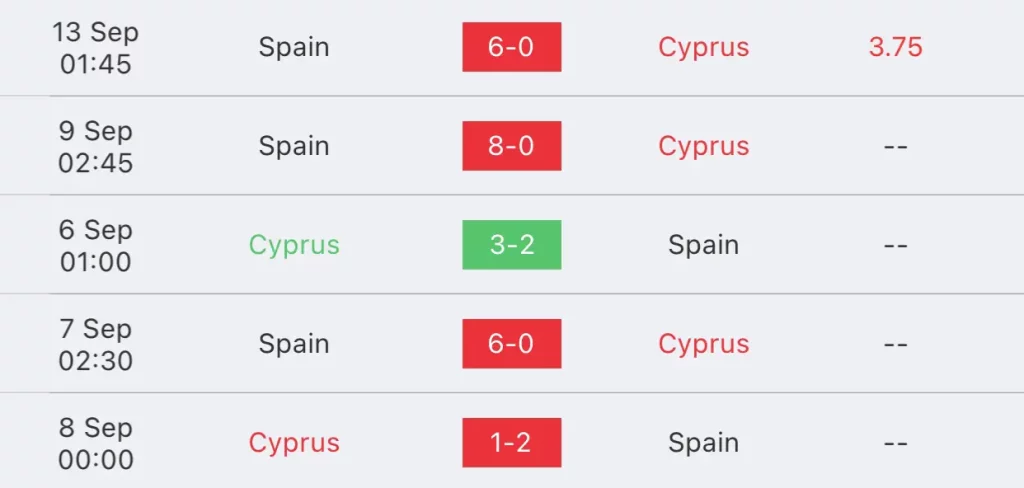Select Spain in the 8 Sep match

click(703, 442)
